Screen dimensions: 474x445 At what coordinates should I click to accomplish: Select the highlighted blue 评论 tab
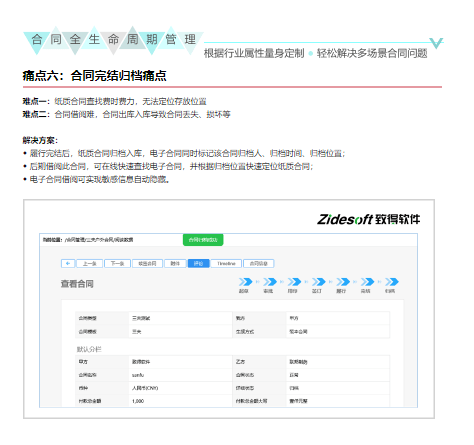[x=198, y=263]
